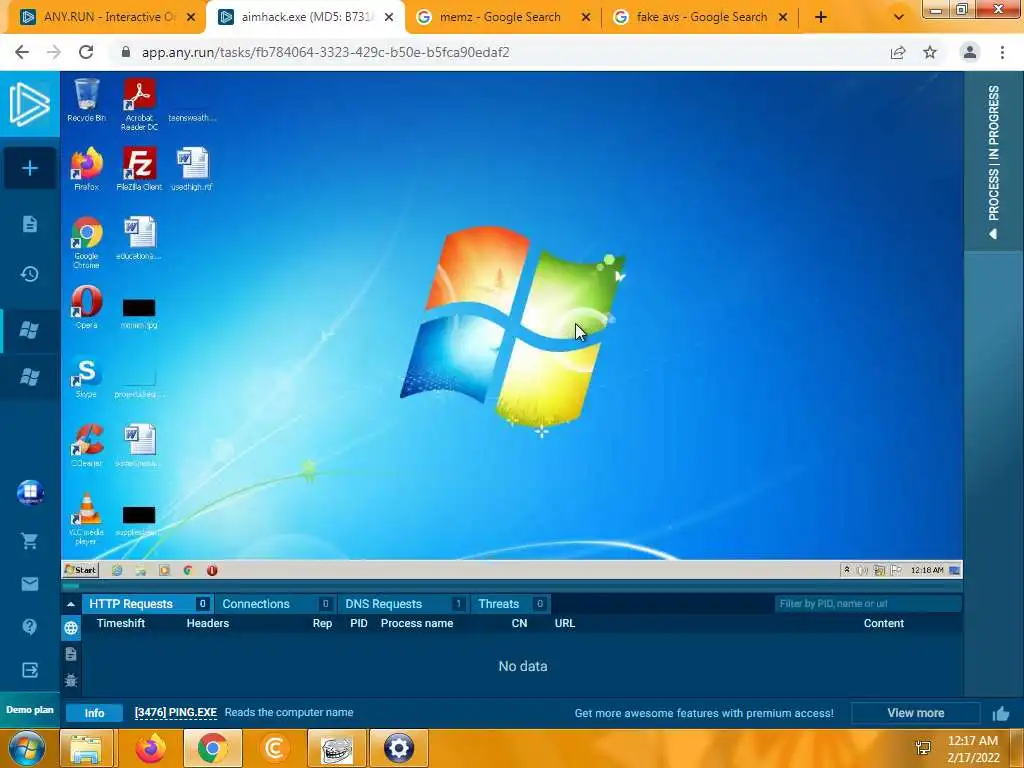Switch to the Connections tab

point(276,604)
